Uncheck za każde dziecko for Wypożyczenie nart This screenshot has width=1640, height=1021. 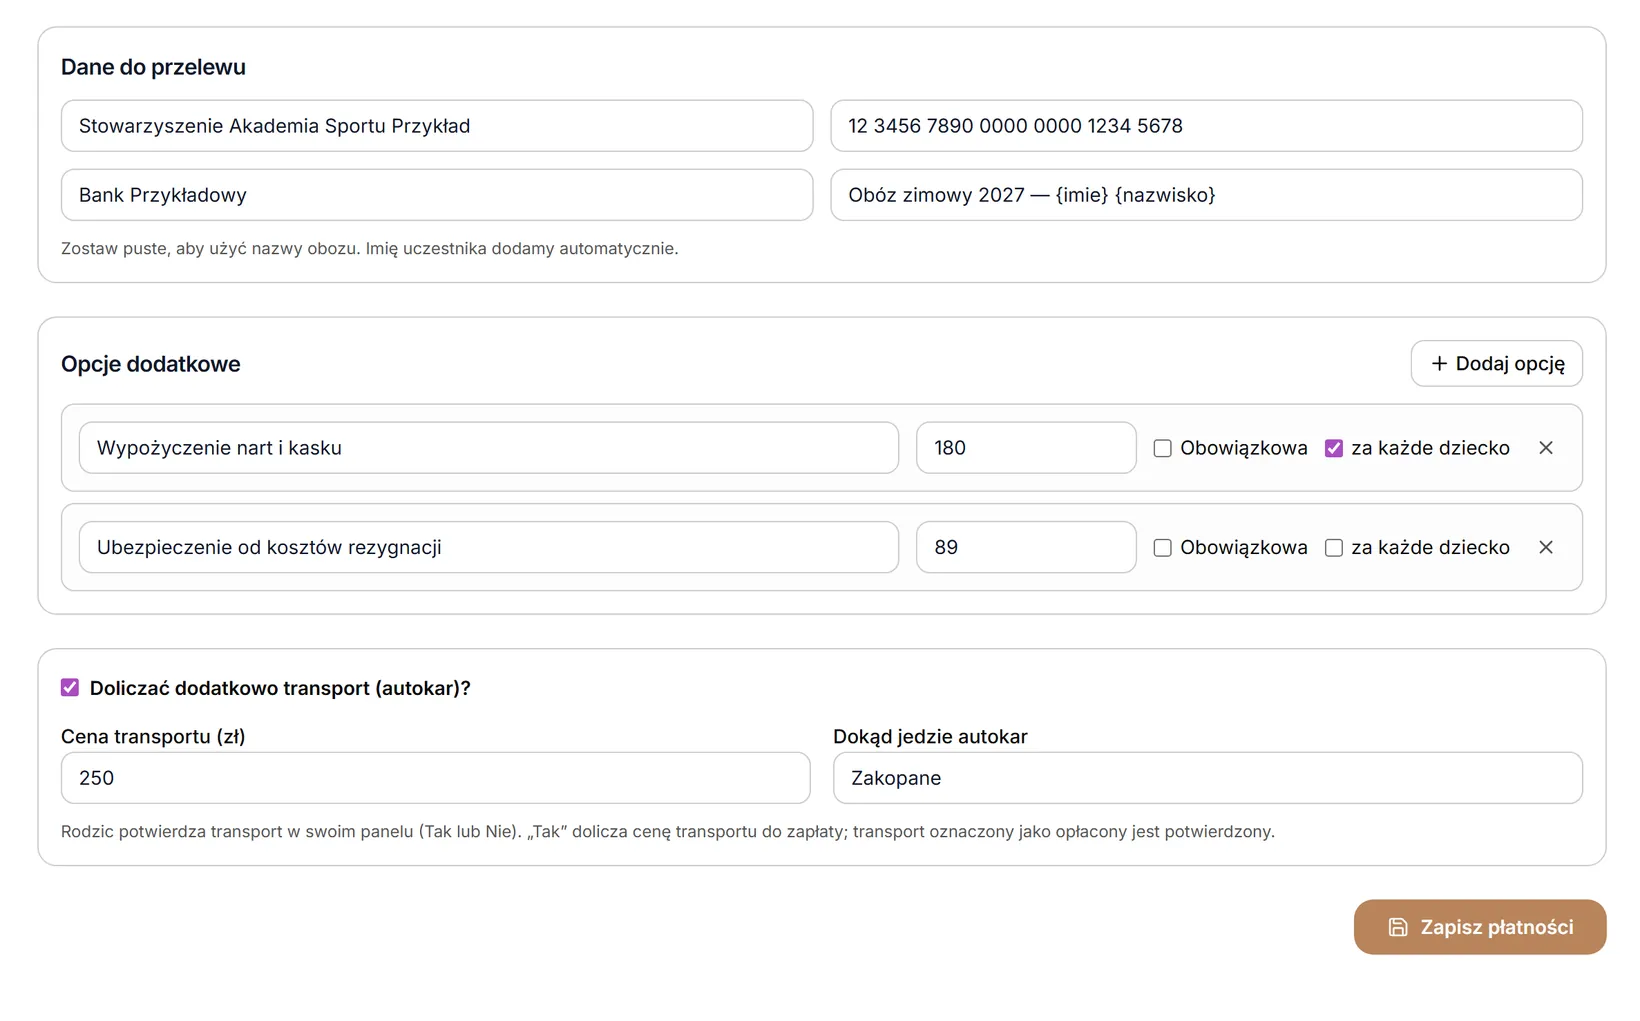1333,448
